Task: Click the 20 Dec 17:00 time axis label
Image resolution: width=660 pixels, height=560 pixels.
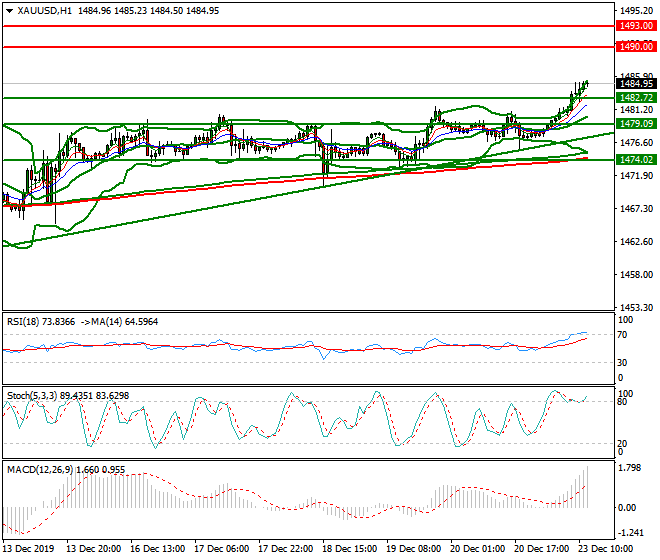Action: click(541, 549)
